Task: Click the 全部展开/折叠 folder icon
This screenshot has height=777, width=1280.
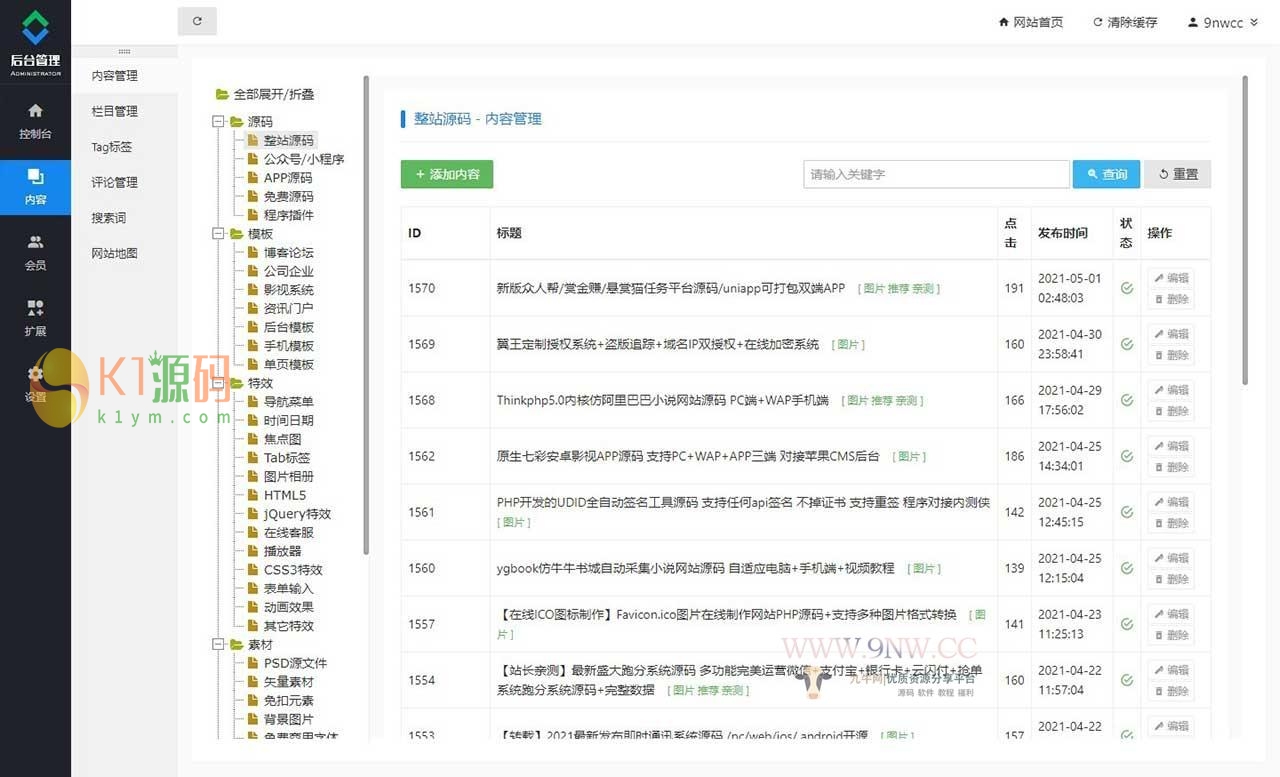Action: point(222,94)
